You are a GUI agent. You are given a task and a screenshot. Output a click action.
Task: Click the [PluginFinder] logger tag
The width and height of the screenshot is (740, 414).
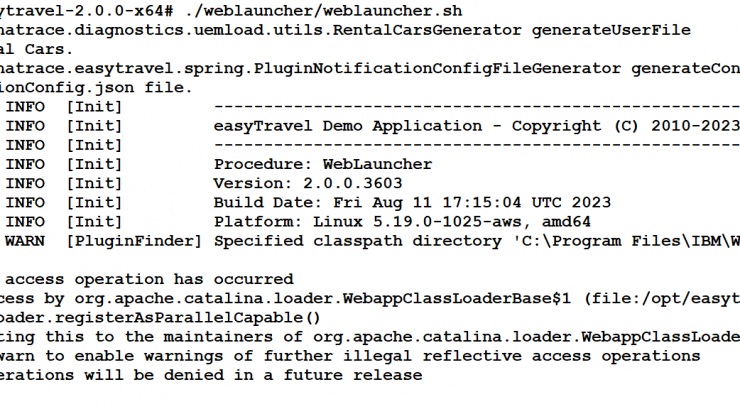pos(134,241)
